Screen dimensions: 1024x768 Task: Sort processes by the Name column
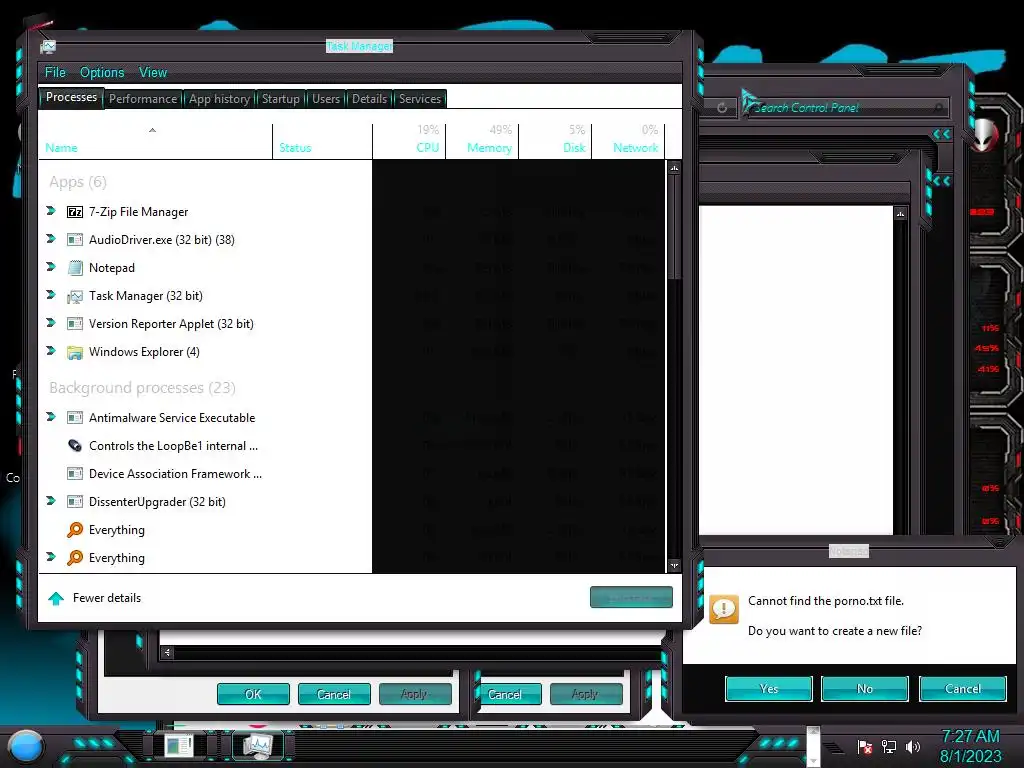pos(155,142)
